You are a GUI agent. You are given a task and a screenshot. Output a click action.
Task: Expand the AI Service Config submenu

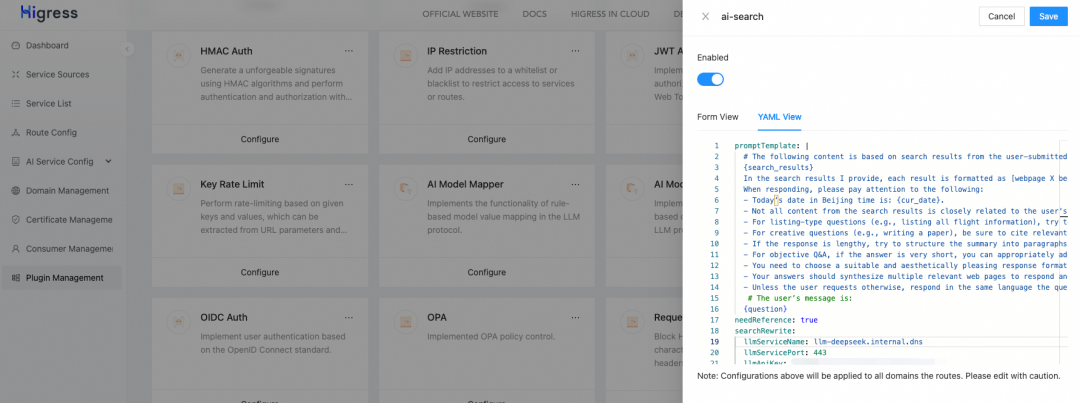coord(108,161)
